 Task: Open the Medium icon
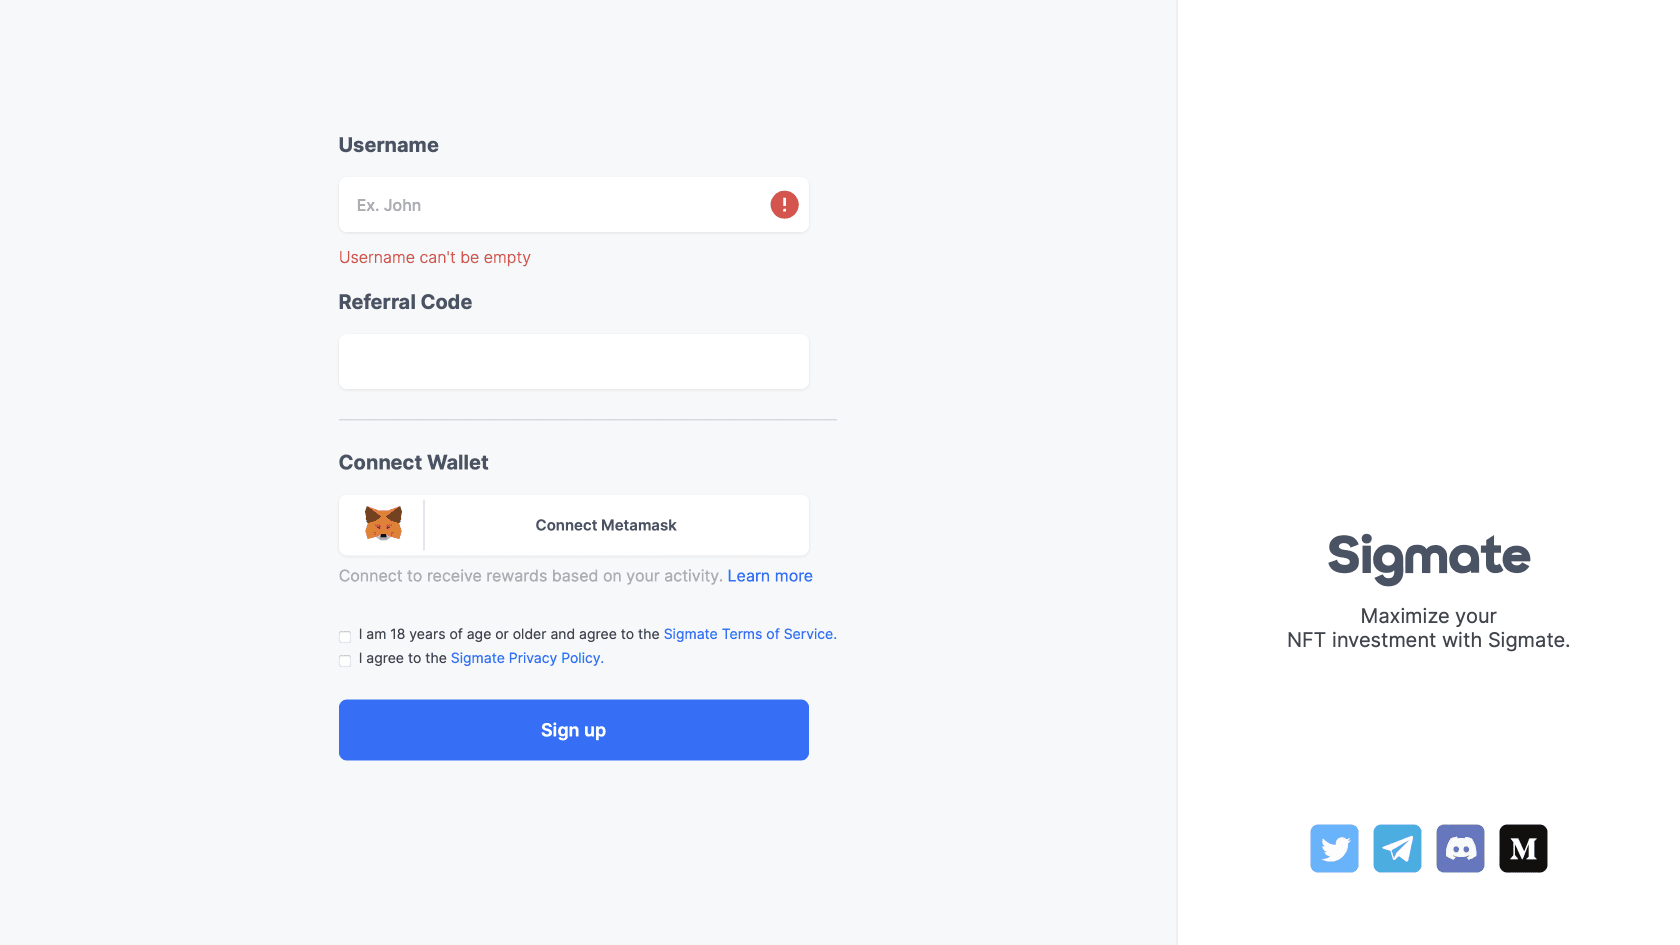(x=1523, y=848)
